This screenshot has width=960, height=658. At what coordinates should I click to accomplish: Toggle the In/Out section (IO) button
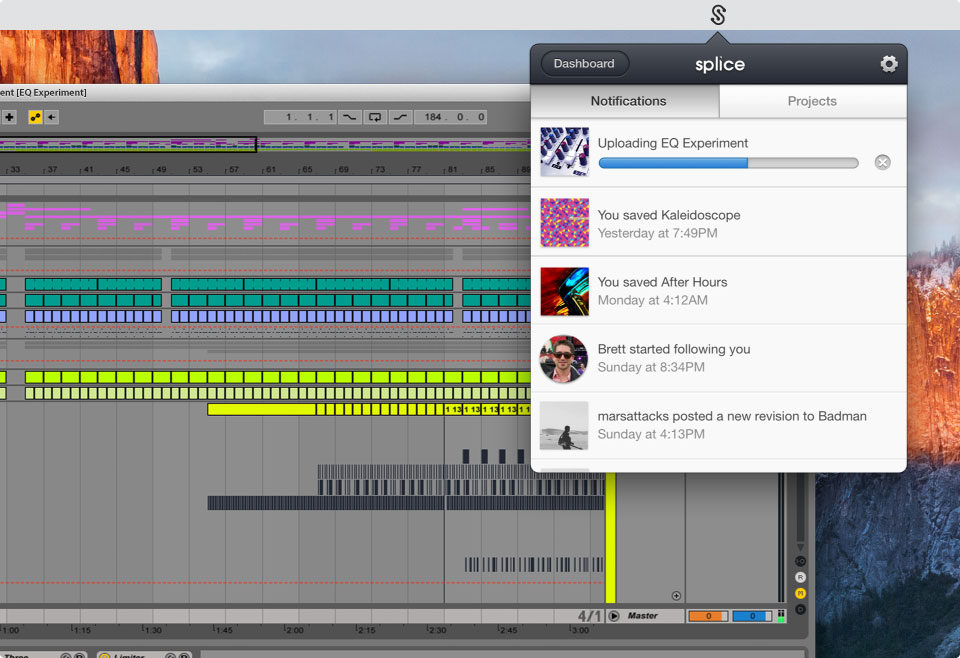pyautogui.click(x=800, y=561)
